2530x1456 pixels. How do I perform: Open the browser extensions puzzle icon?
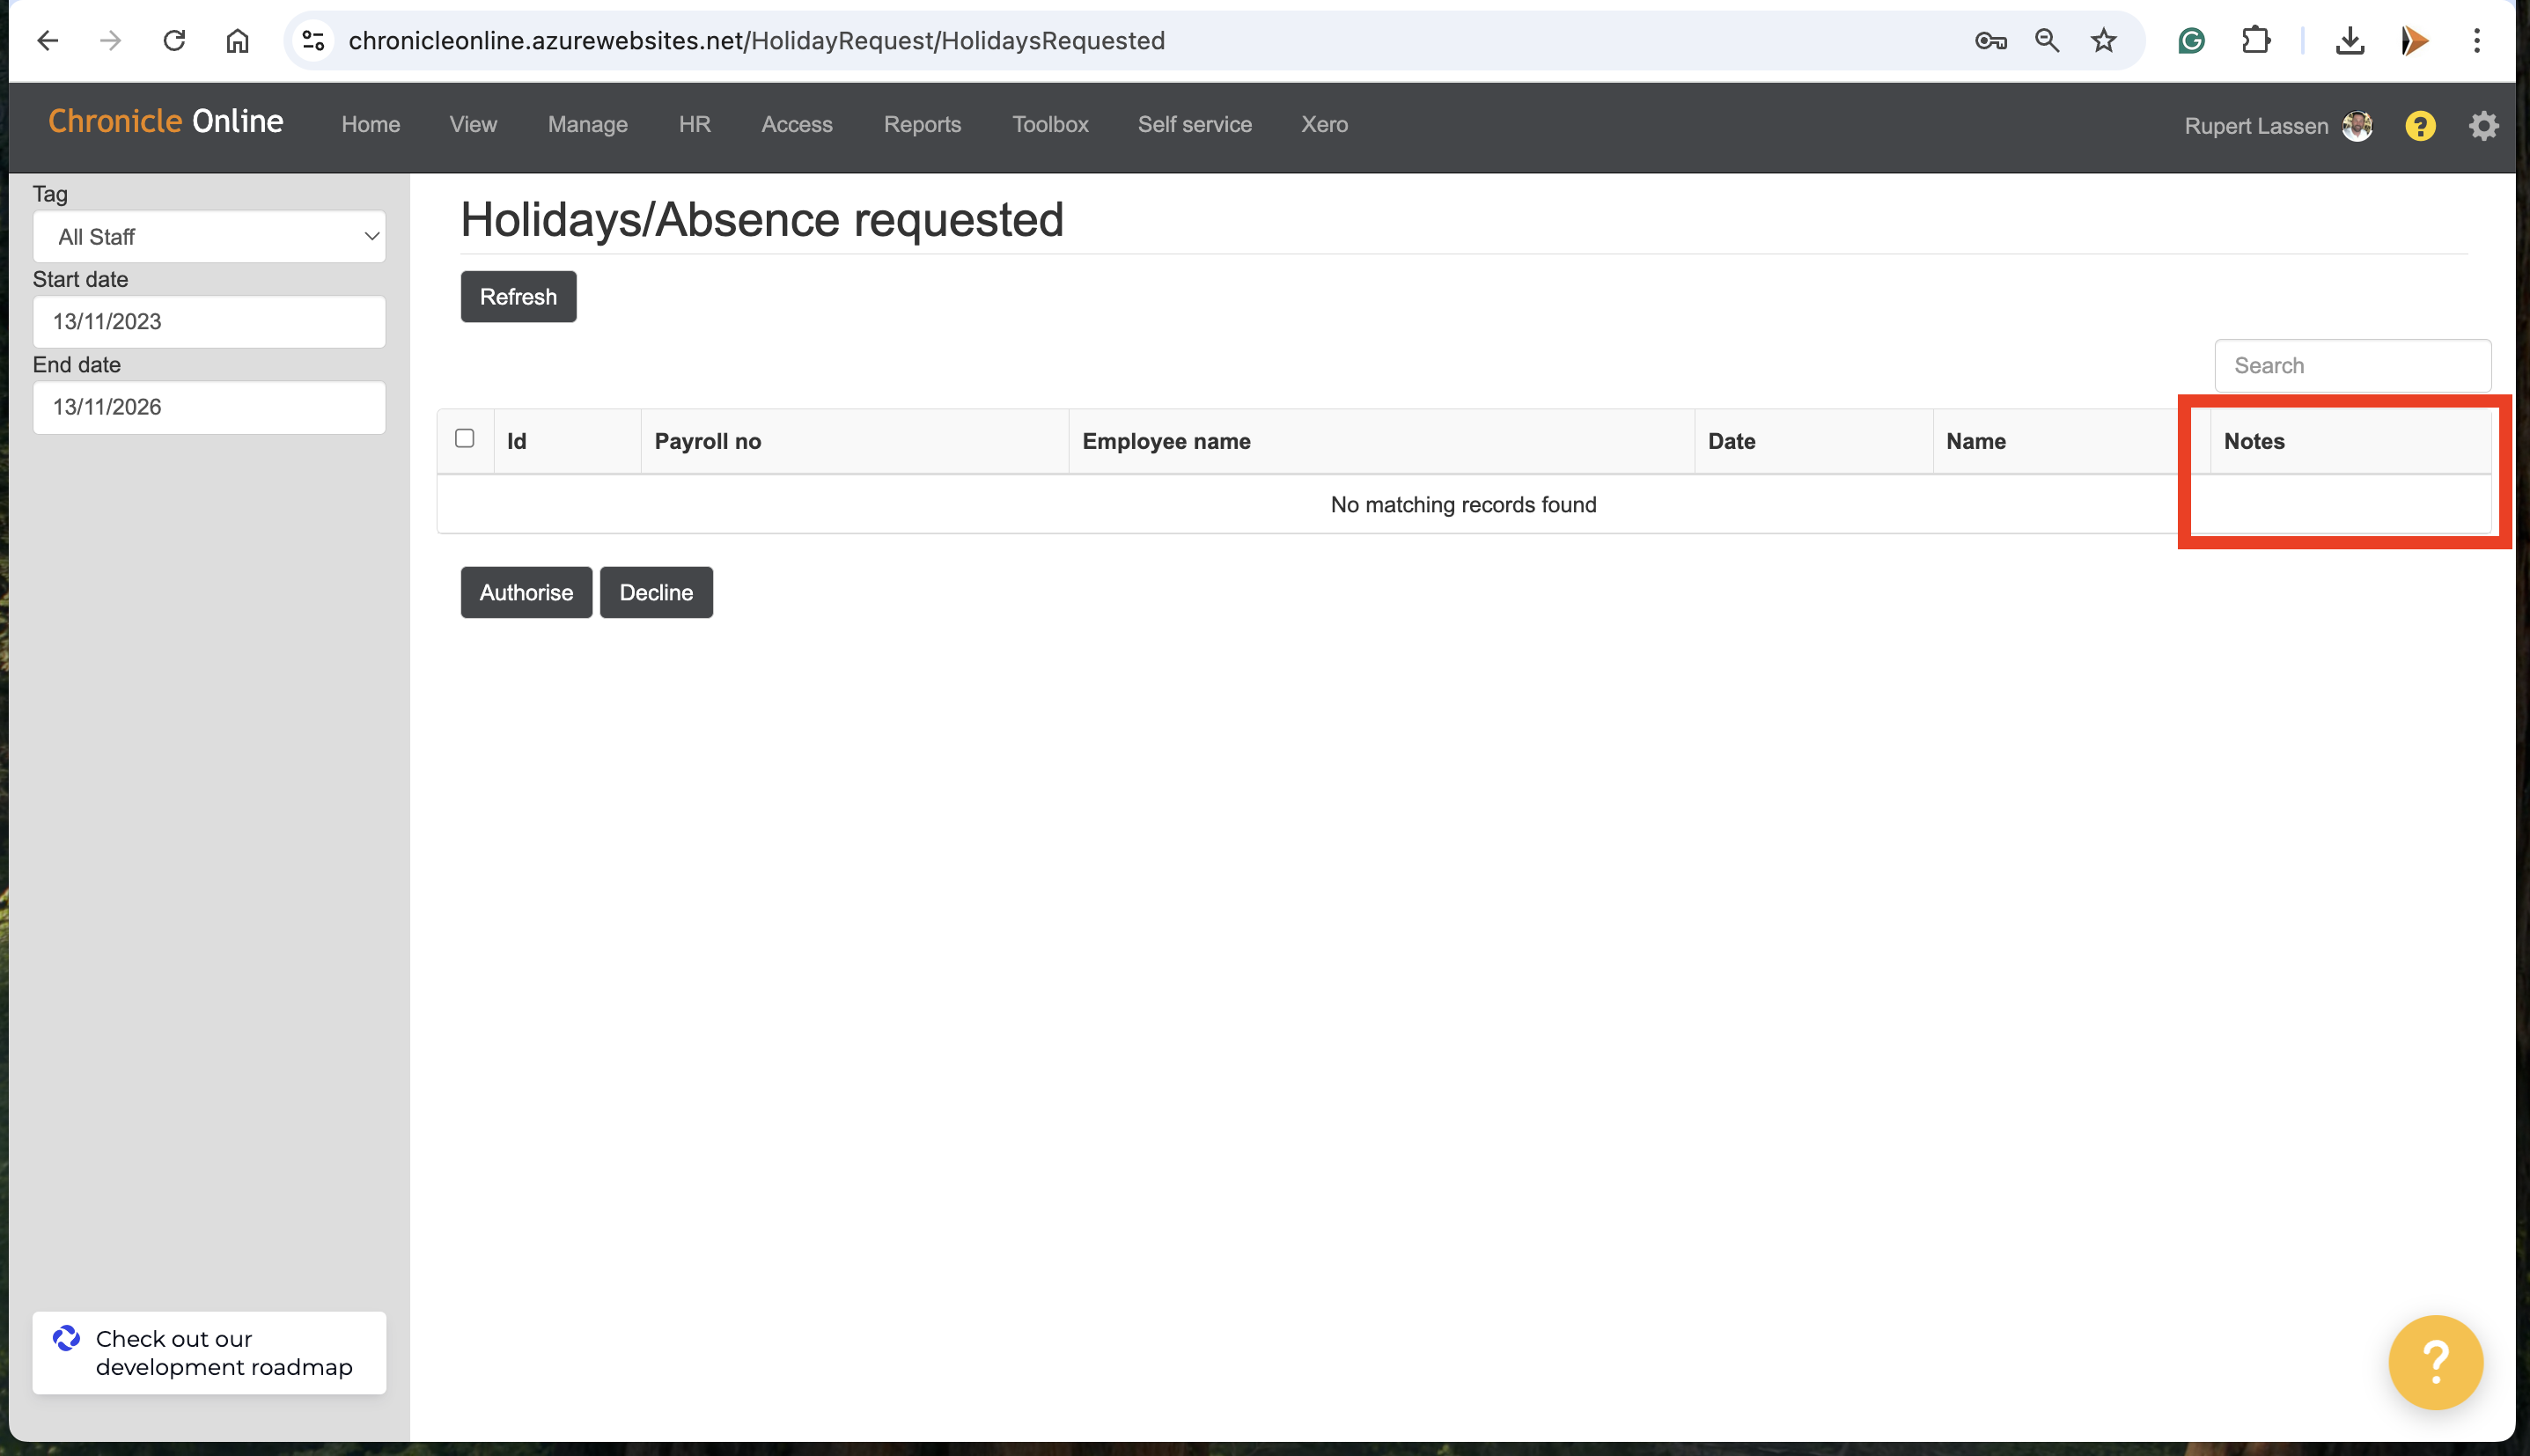click(2256, 41)
